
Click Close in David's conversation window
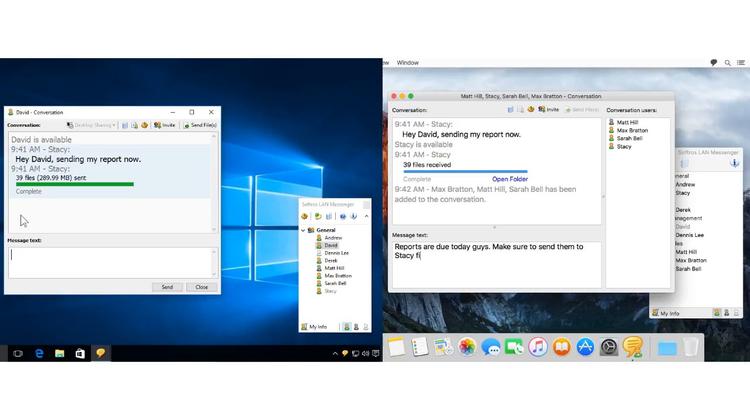coord(201,287)
